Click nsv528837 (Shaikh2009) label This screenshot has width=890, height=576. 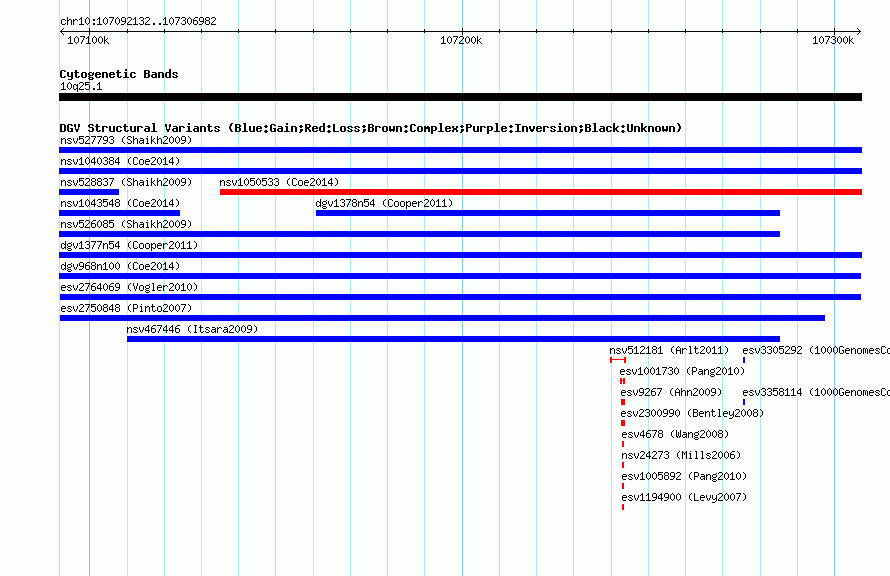click(x=126, y=182)
